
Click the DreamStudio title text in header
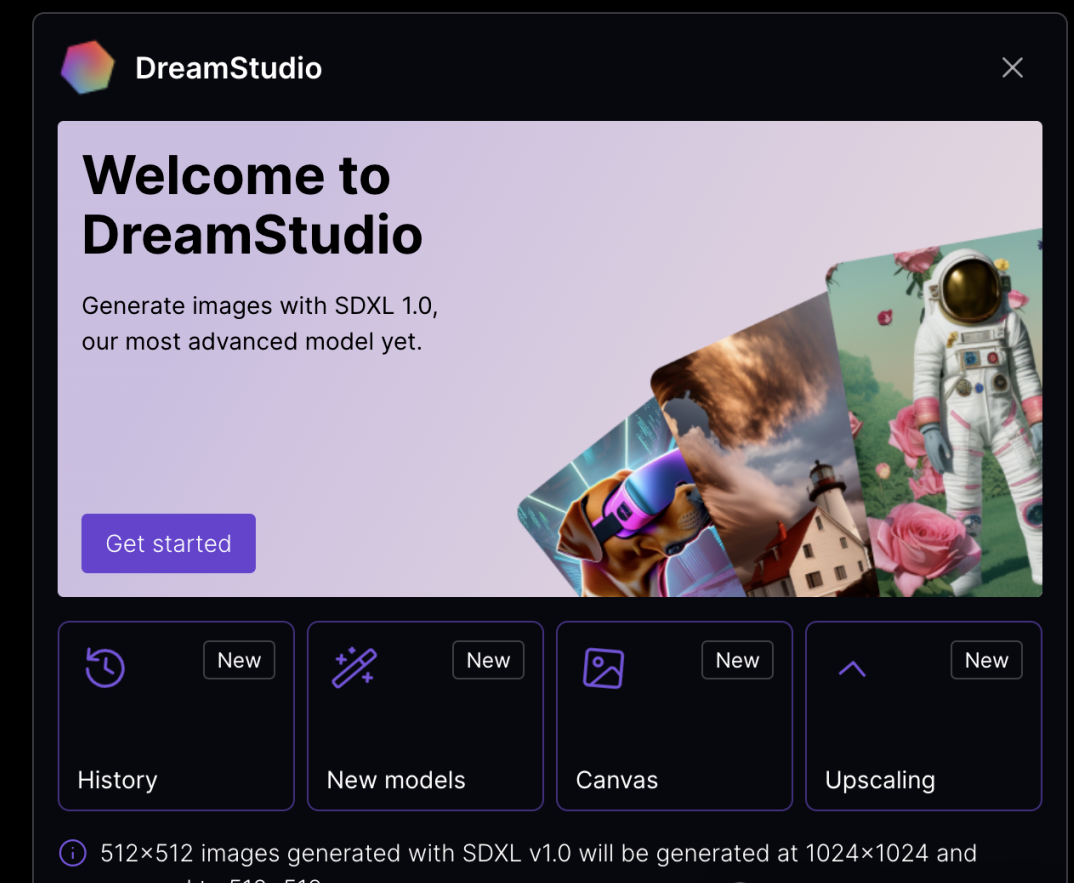click(228, 68)
